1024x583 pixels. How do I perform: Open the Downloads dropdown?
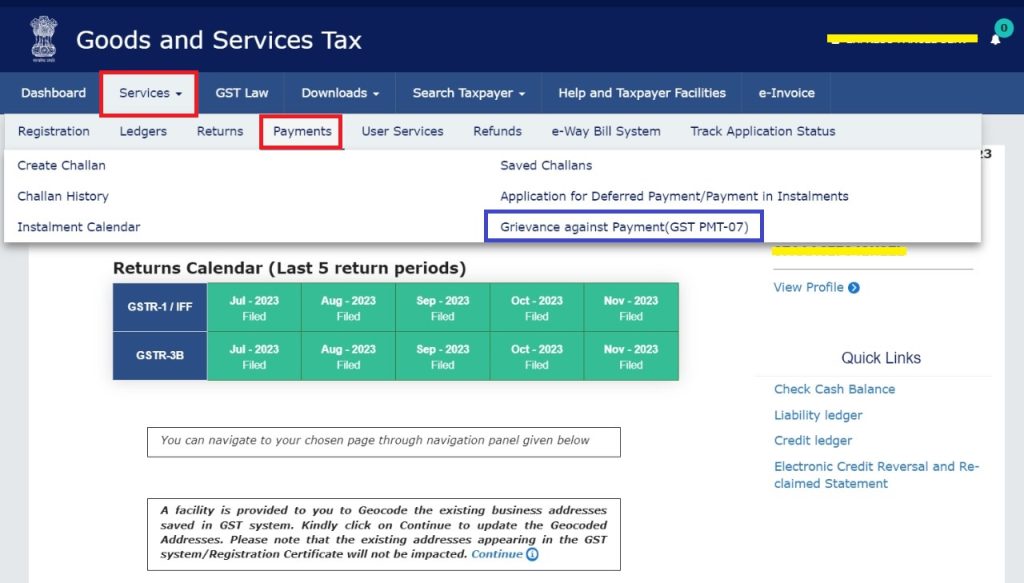coord(340,93)
